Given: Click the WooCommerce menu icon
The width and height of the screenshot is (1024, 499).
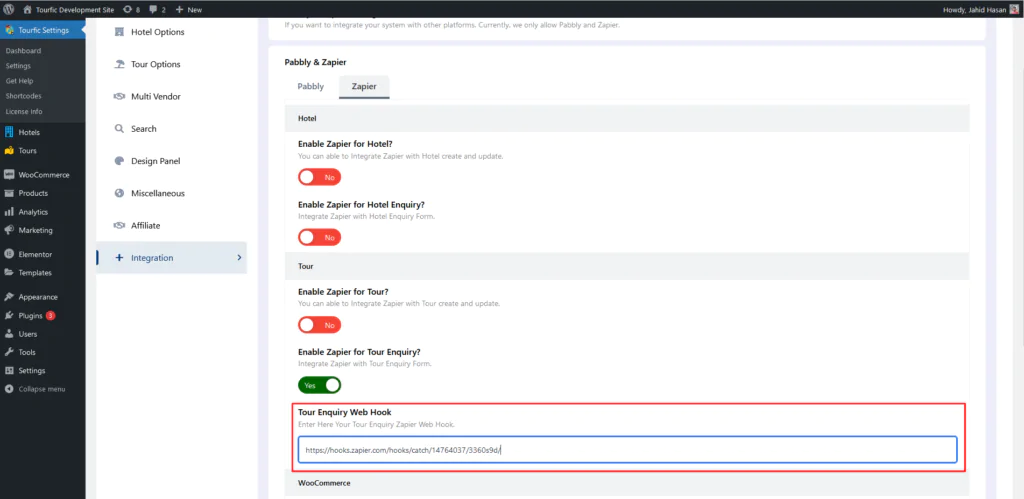Looking at the screenshot, I should 8,174.
